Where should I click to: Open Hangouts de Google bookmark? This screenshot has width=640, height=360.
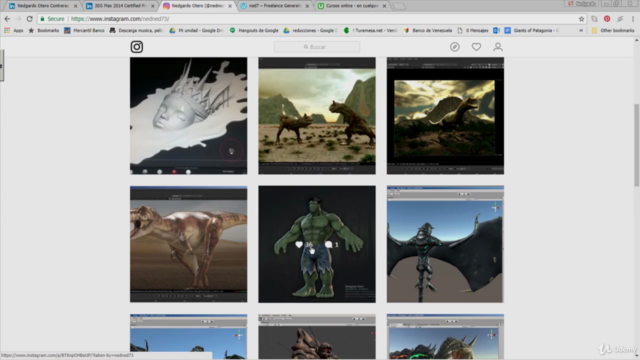(254, 31)
